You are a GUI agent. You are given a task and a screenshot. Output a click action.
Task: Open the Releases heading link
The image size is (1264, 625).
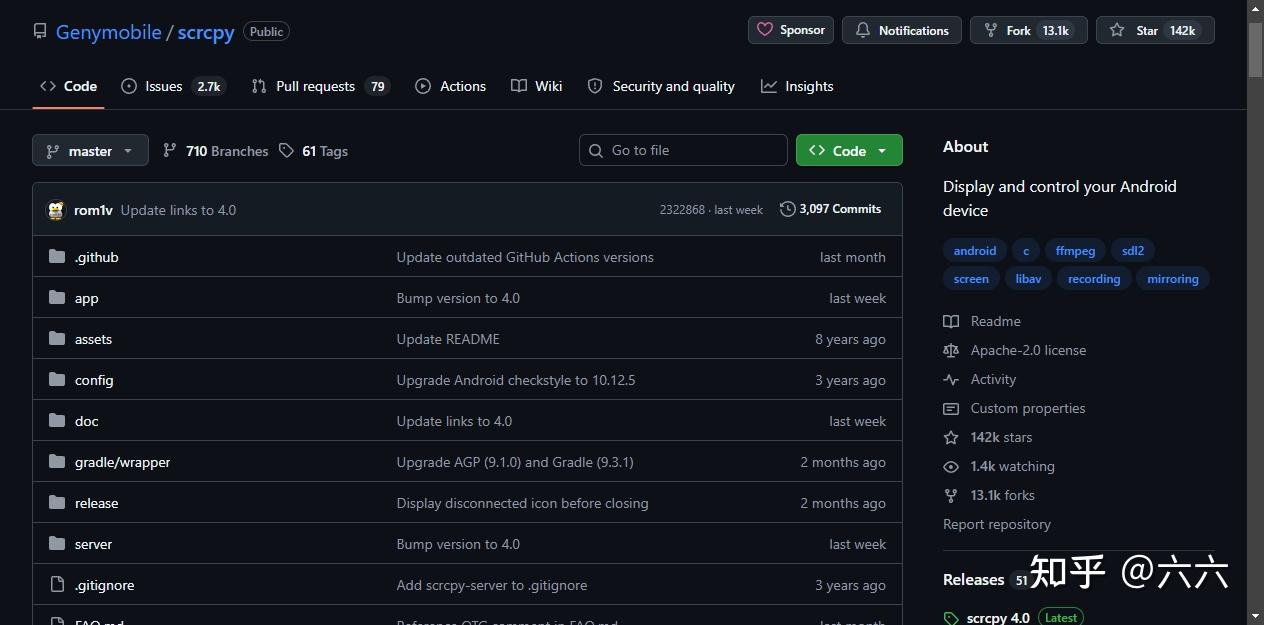click(x=973, y=580)
